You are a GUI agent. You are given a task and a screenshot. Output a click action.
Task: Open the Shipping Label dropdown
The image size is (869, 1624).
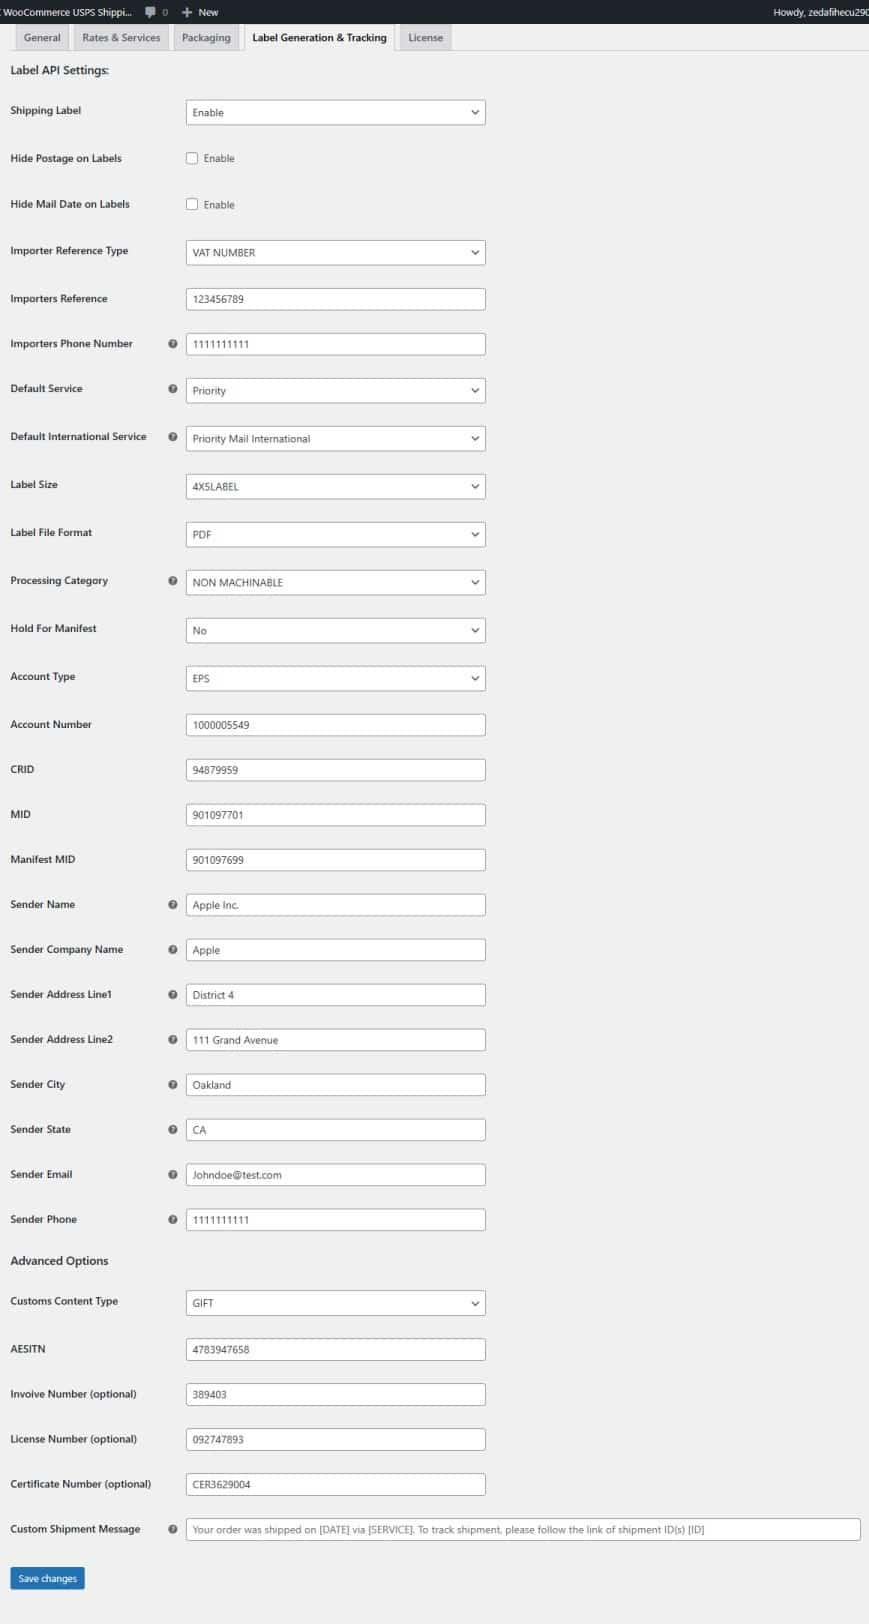[335, 112]
